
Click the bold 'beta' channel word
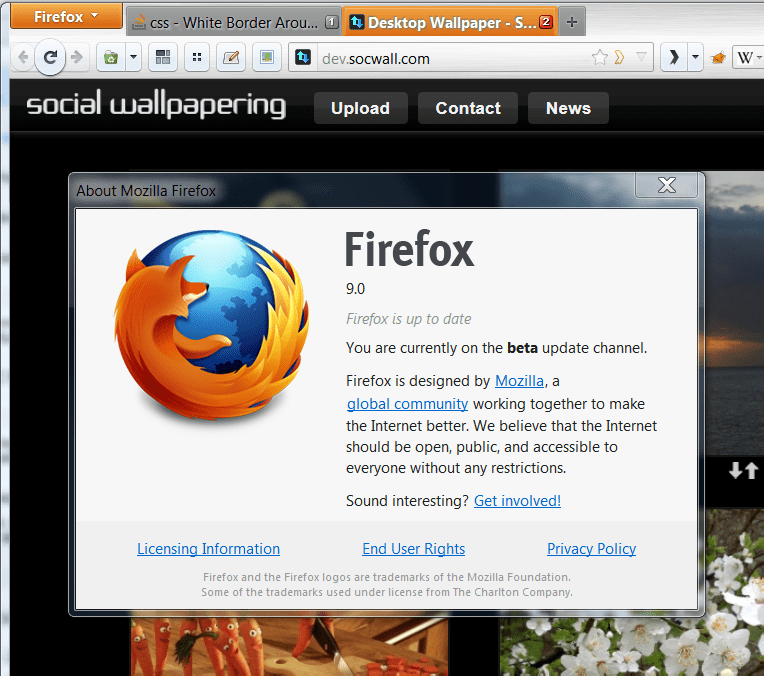click(522, 348)
